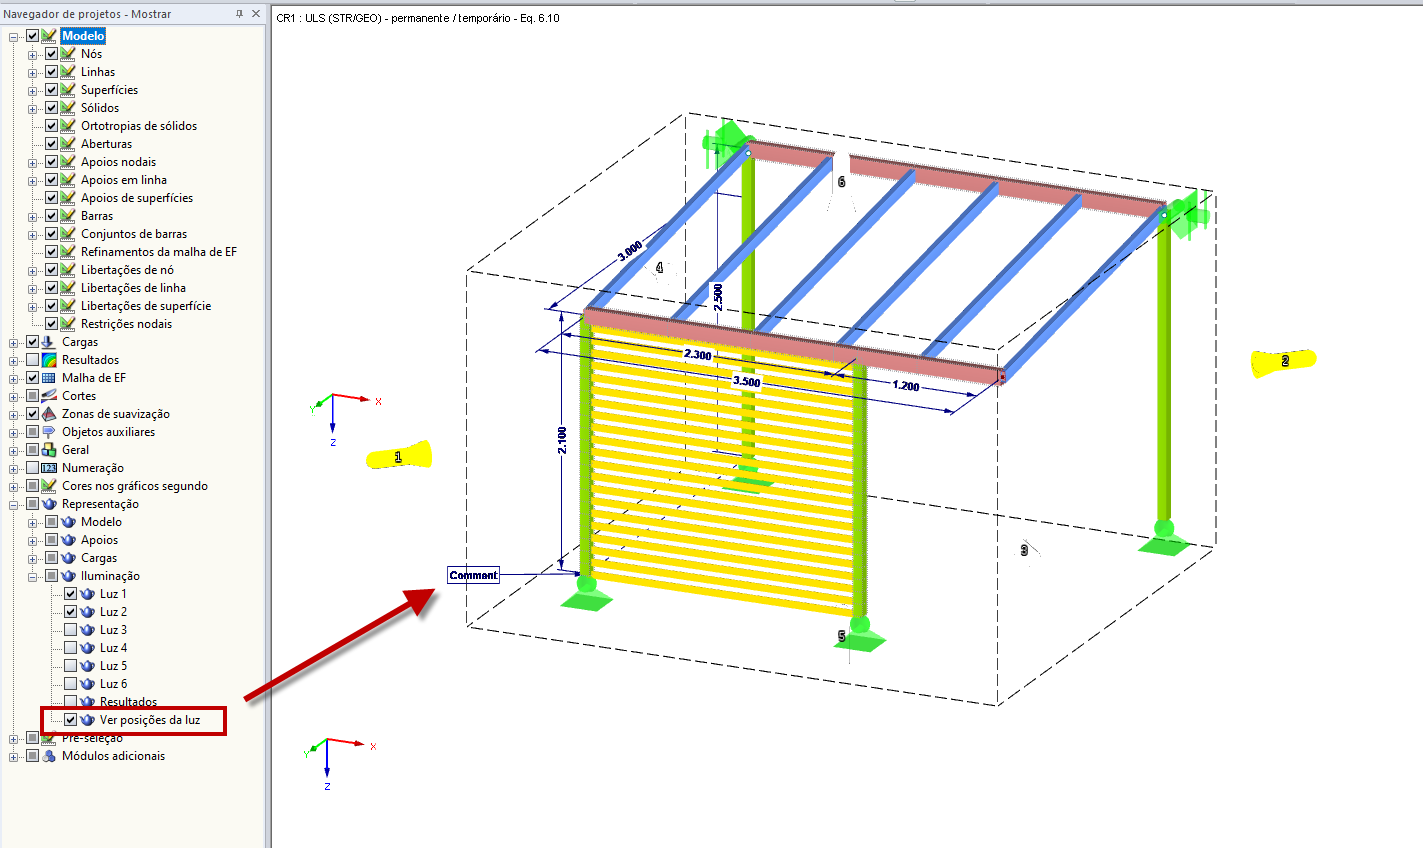Click the 2.500 dimension label
Viewport: 1423px width, 848px height.
coord(718,297)
